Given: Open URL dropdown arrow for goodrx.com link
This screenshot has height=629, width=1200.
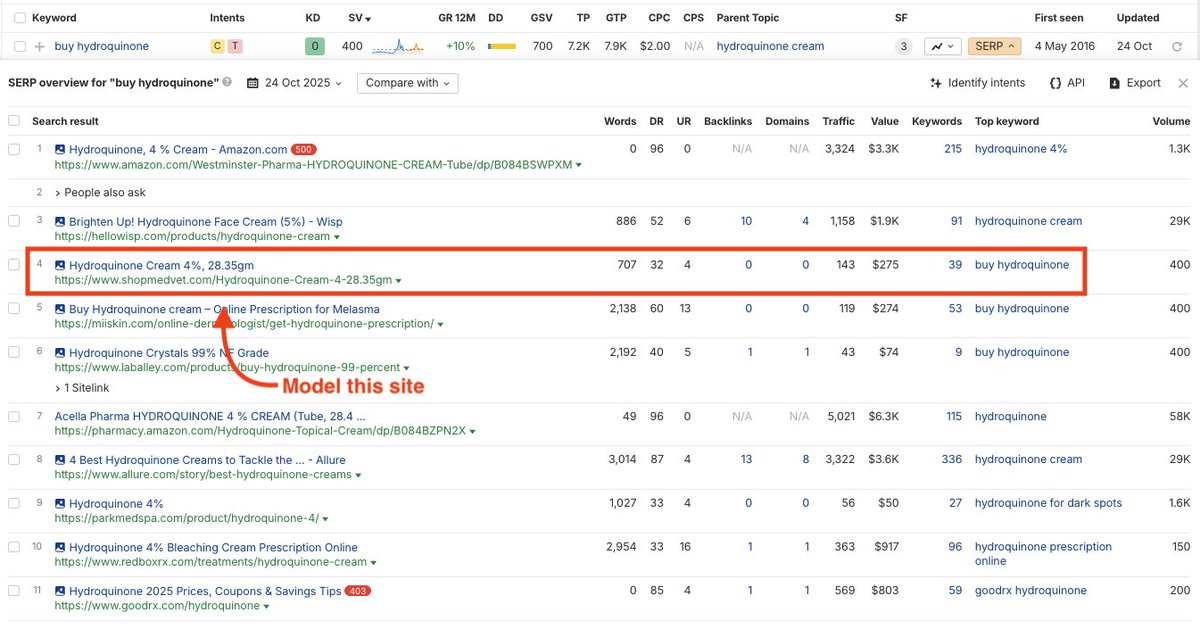Looking at the screenshot, I should point(267,606).
